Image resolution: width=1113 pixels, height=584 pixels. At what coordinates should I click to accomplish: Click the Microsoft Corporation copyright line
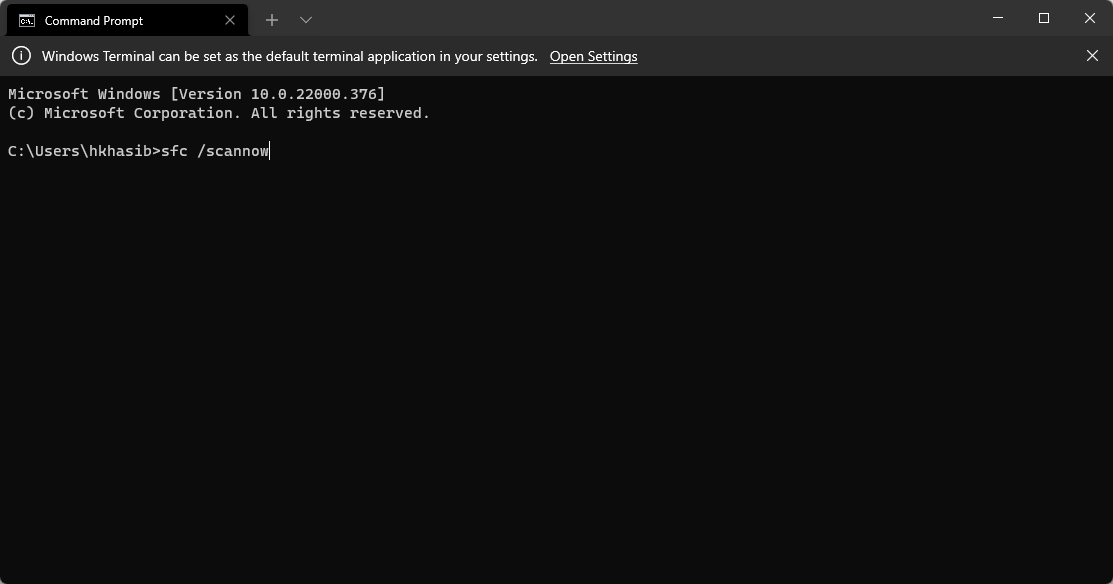[x=218, y=113]
